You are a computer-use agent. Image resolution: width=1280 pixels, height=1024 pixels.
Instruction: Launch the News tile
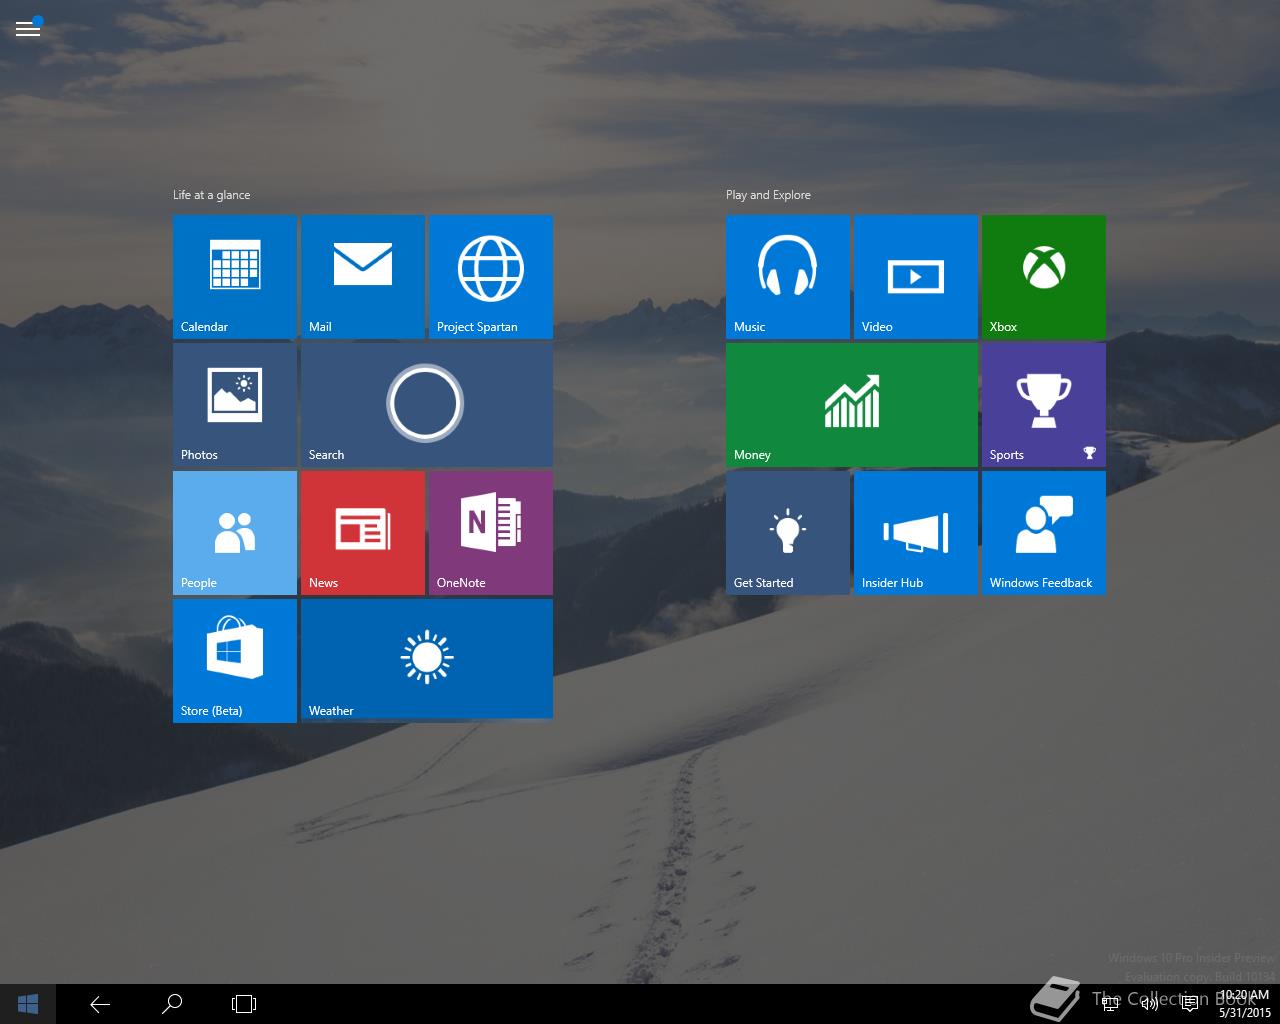point(363,533)
